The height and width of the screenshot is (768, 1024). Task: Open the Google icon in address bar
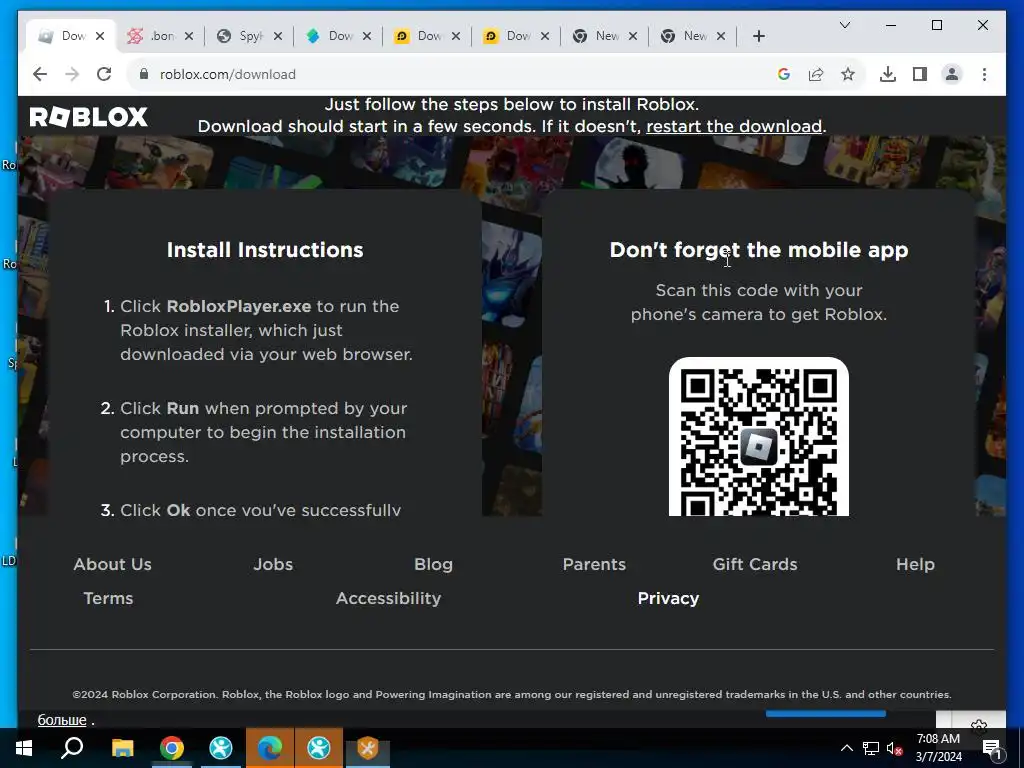coord(784,74)
